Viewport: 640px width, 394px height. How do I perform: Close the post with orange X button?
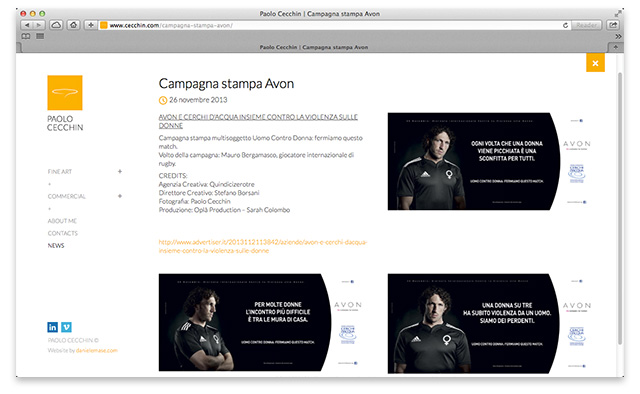[595, 63]
